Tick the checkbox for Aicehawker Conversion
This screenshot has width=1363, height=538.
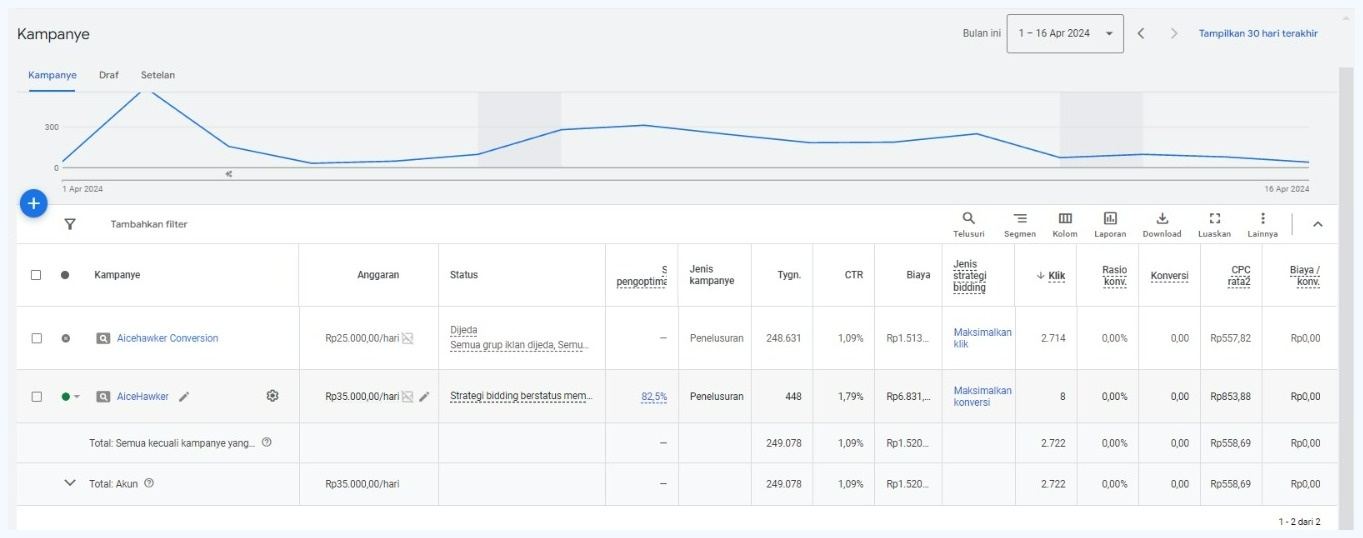tap(36, 338)
